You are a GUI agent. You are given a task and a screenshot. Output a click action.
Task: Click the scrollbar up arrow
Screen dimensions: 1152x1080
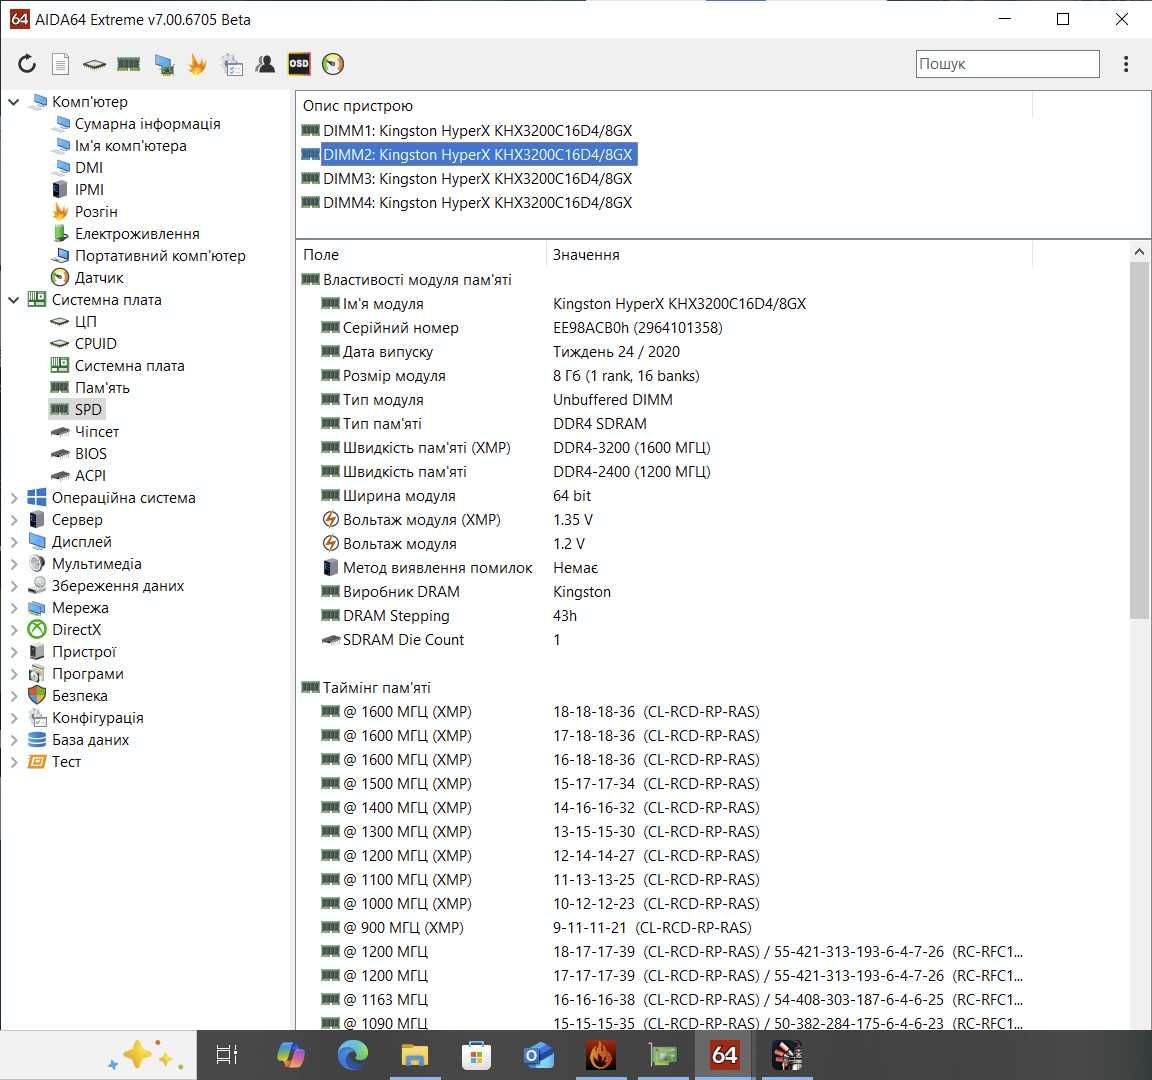pos(1139,252)
